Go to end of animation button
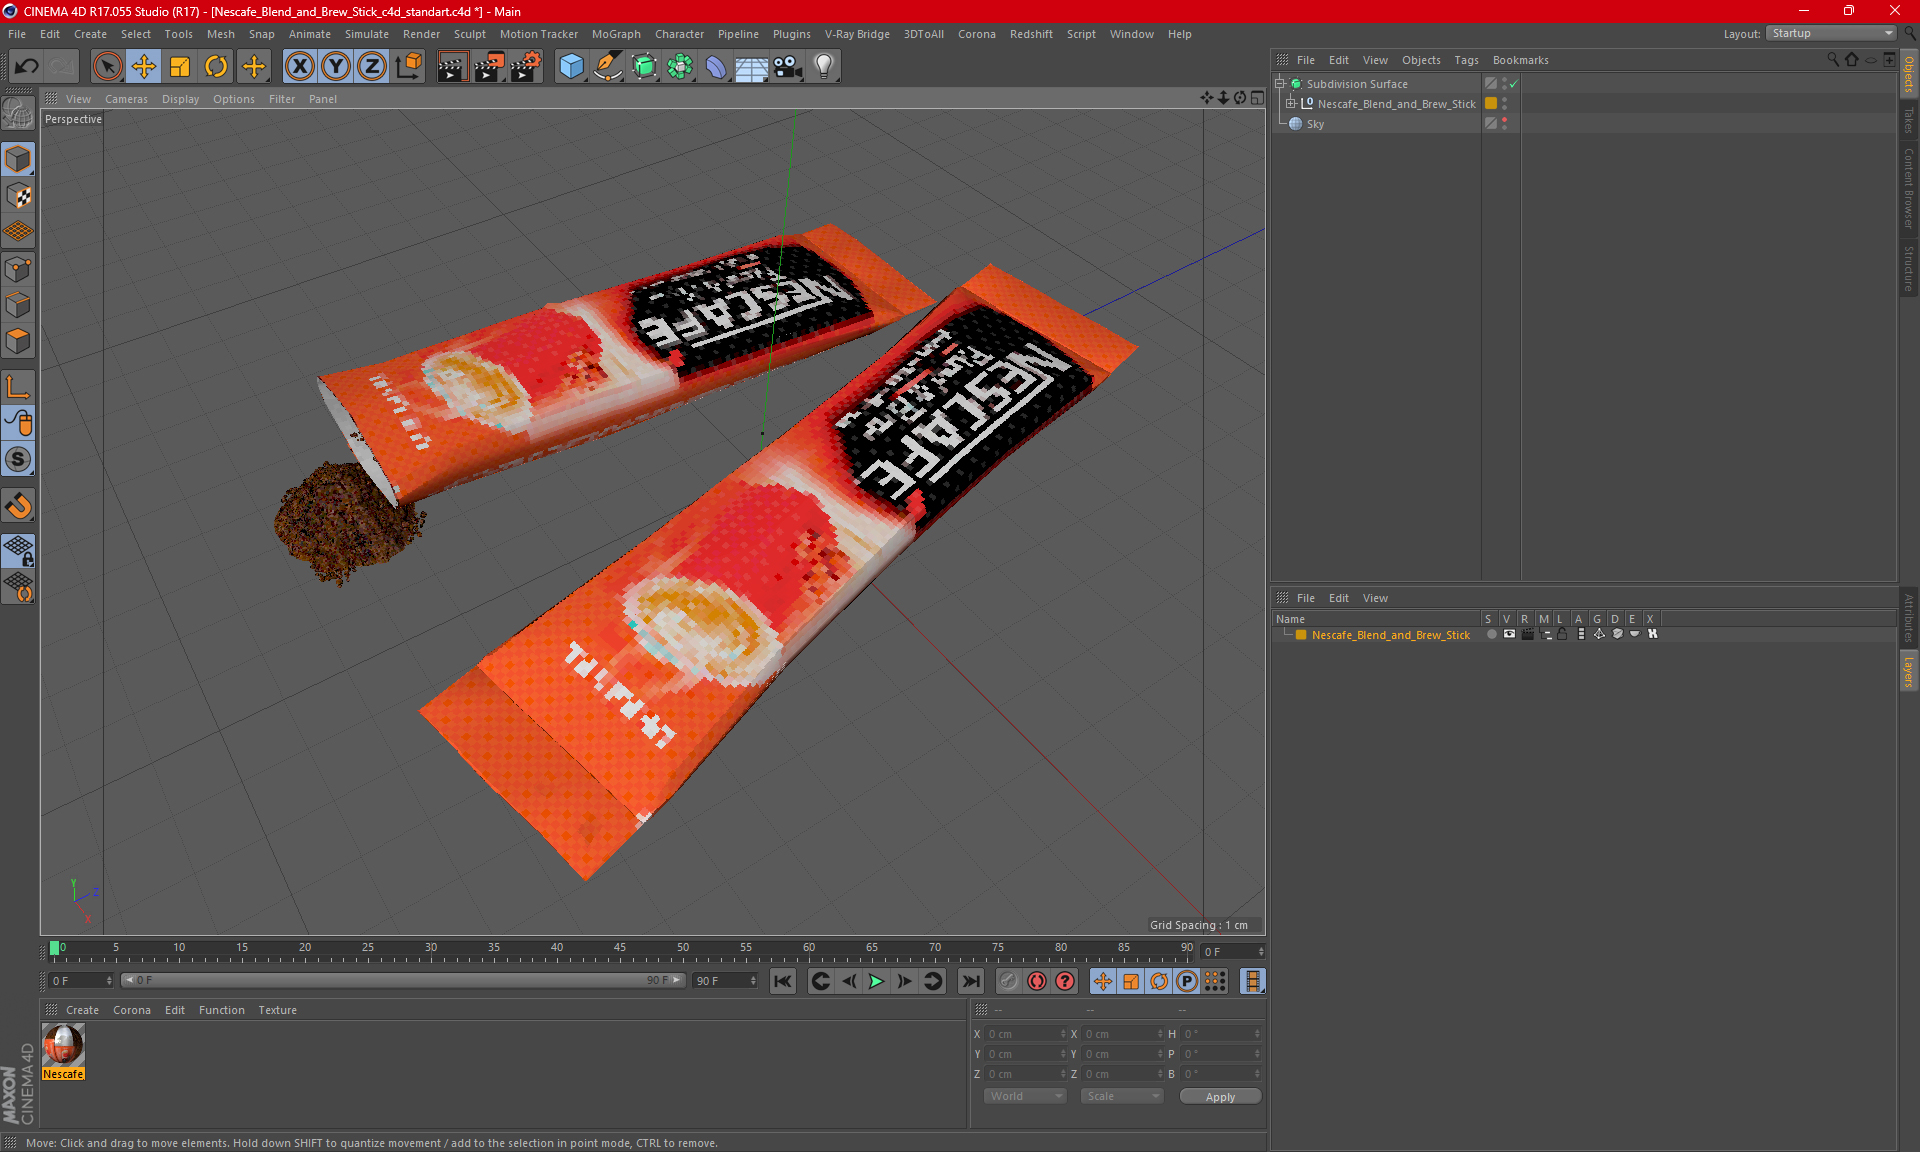The height and width of the screenshot is (1152, 1920). coord(970,981)
